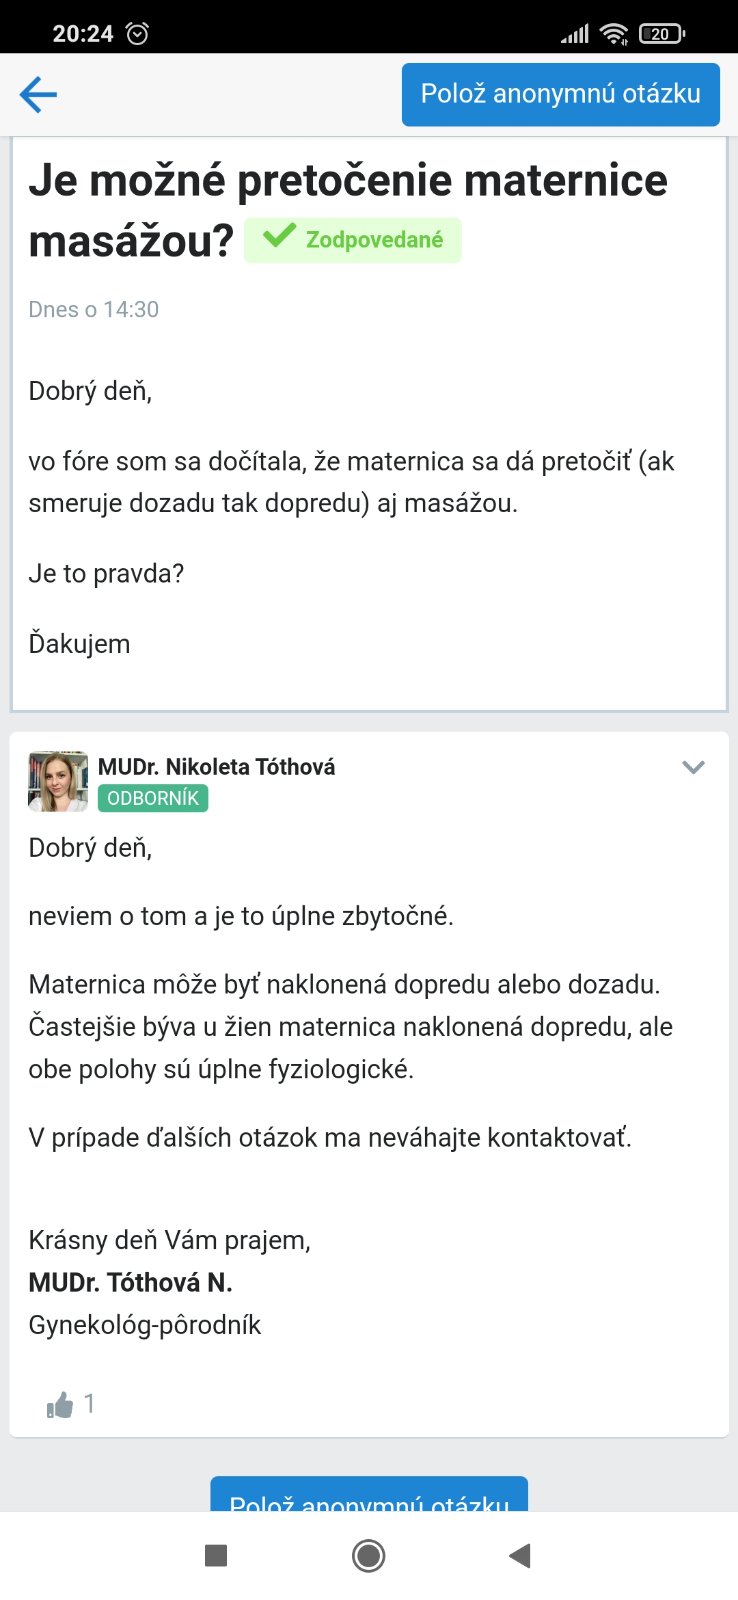Tap the alarm clock icon in status bar

click(x=137, y=34)
